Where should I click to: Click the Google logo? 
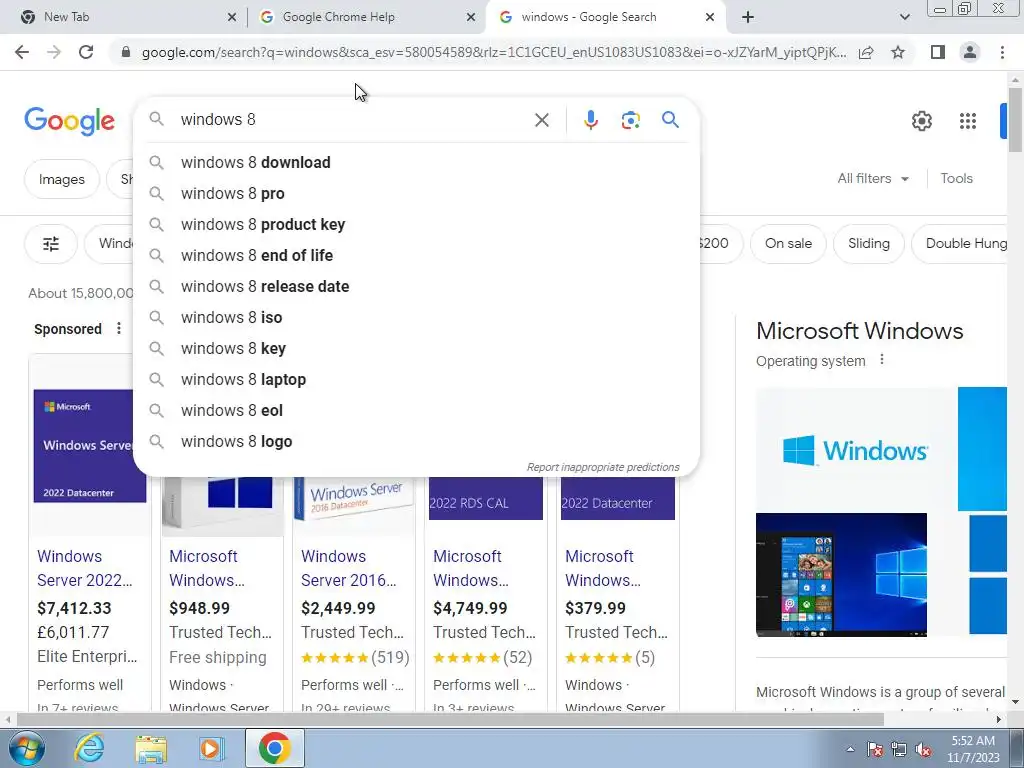click(x=69, y=121)
